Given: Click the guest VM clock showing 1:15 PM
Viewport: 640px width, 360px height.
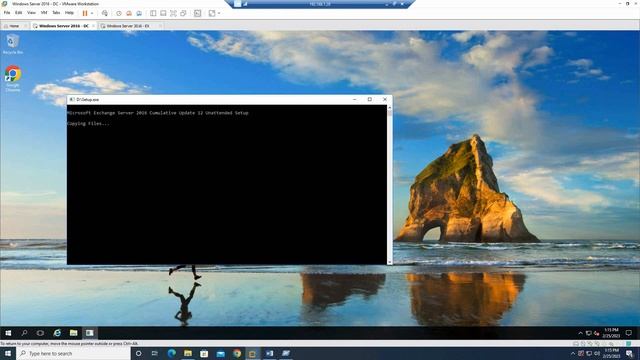Looking at the screenshot, I should pos(611,333).
